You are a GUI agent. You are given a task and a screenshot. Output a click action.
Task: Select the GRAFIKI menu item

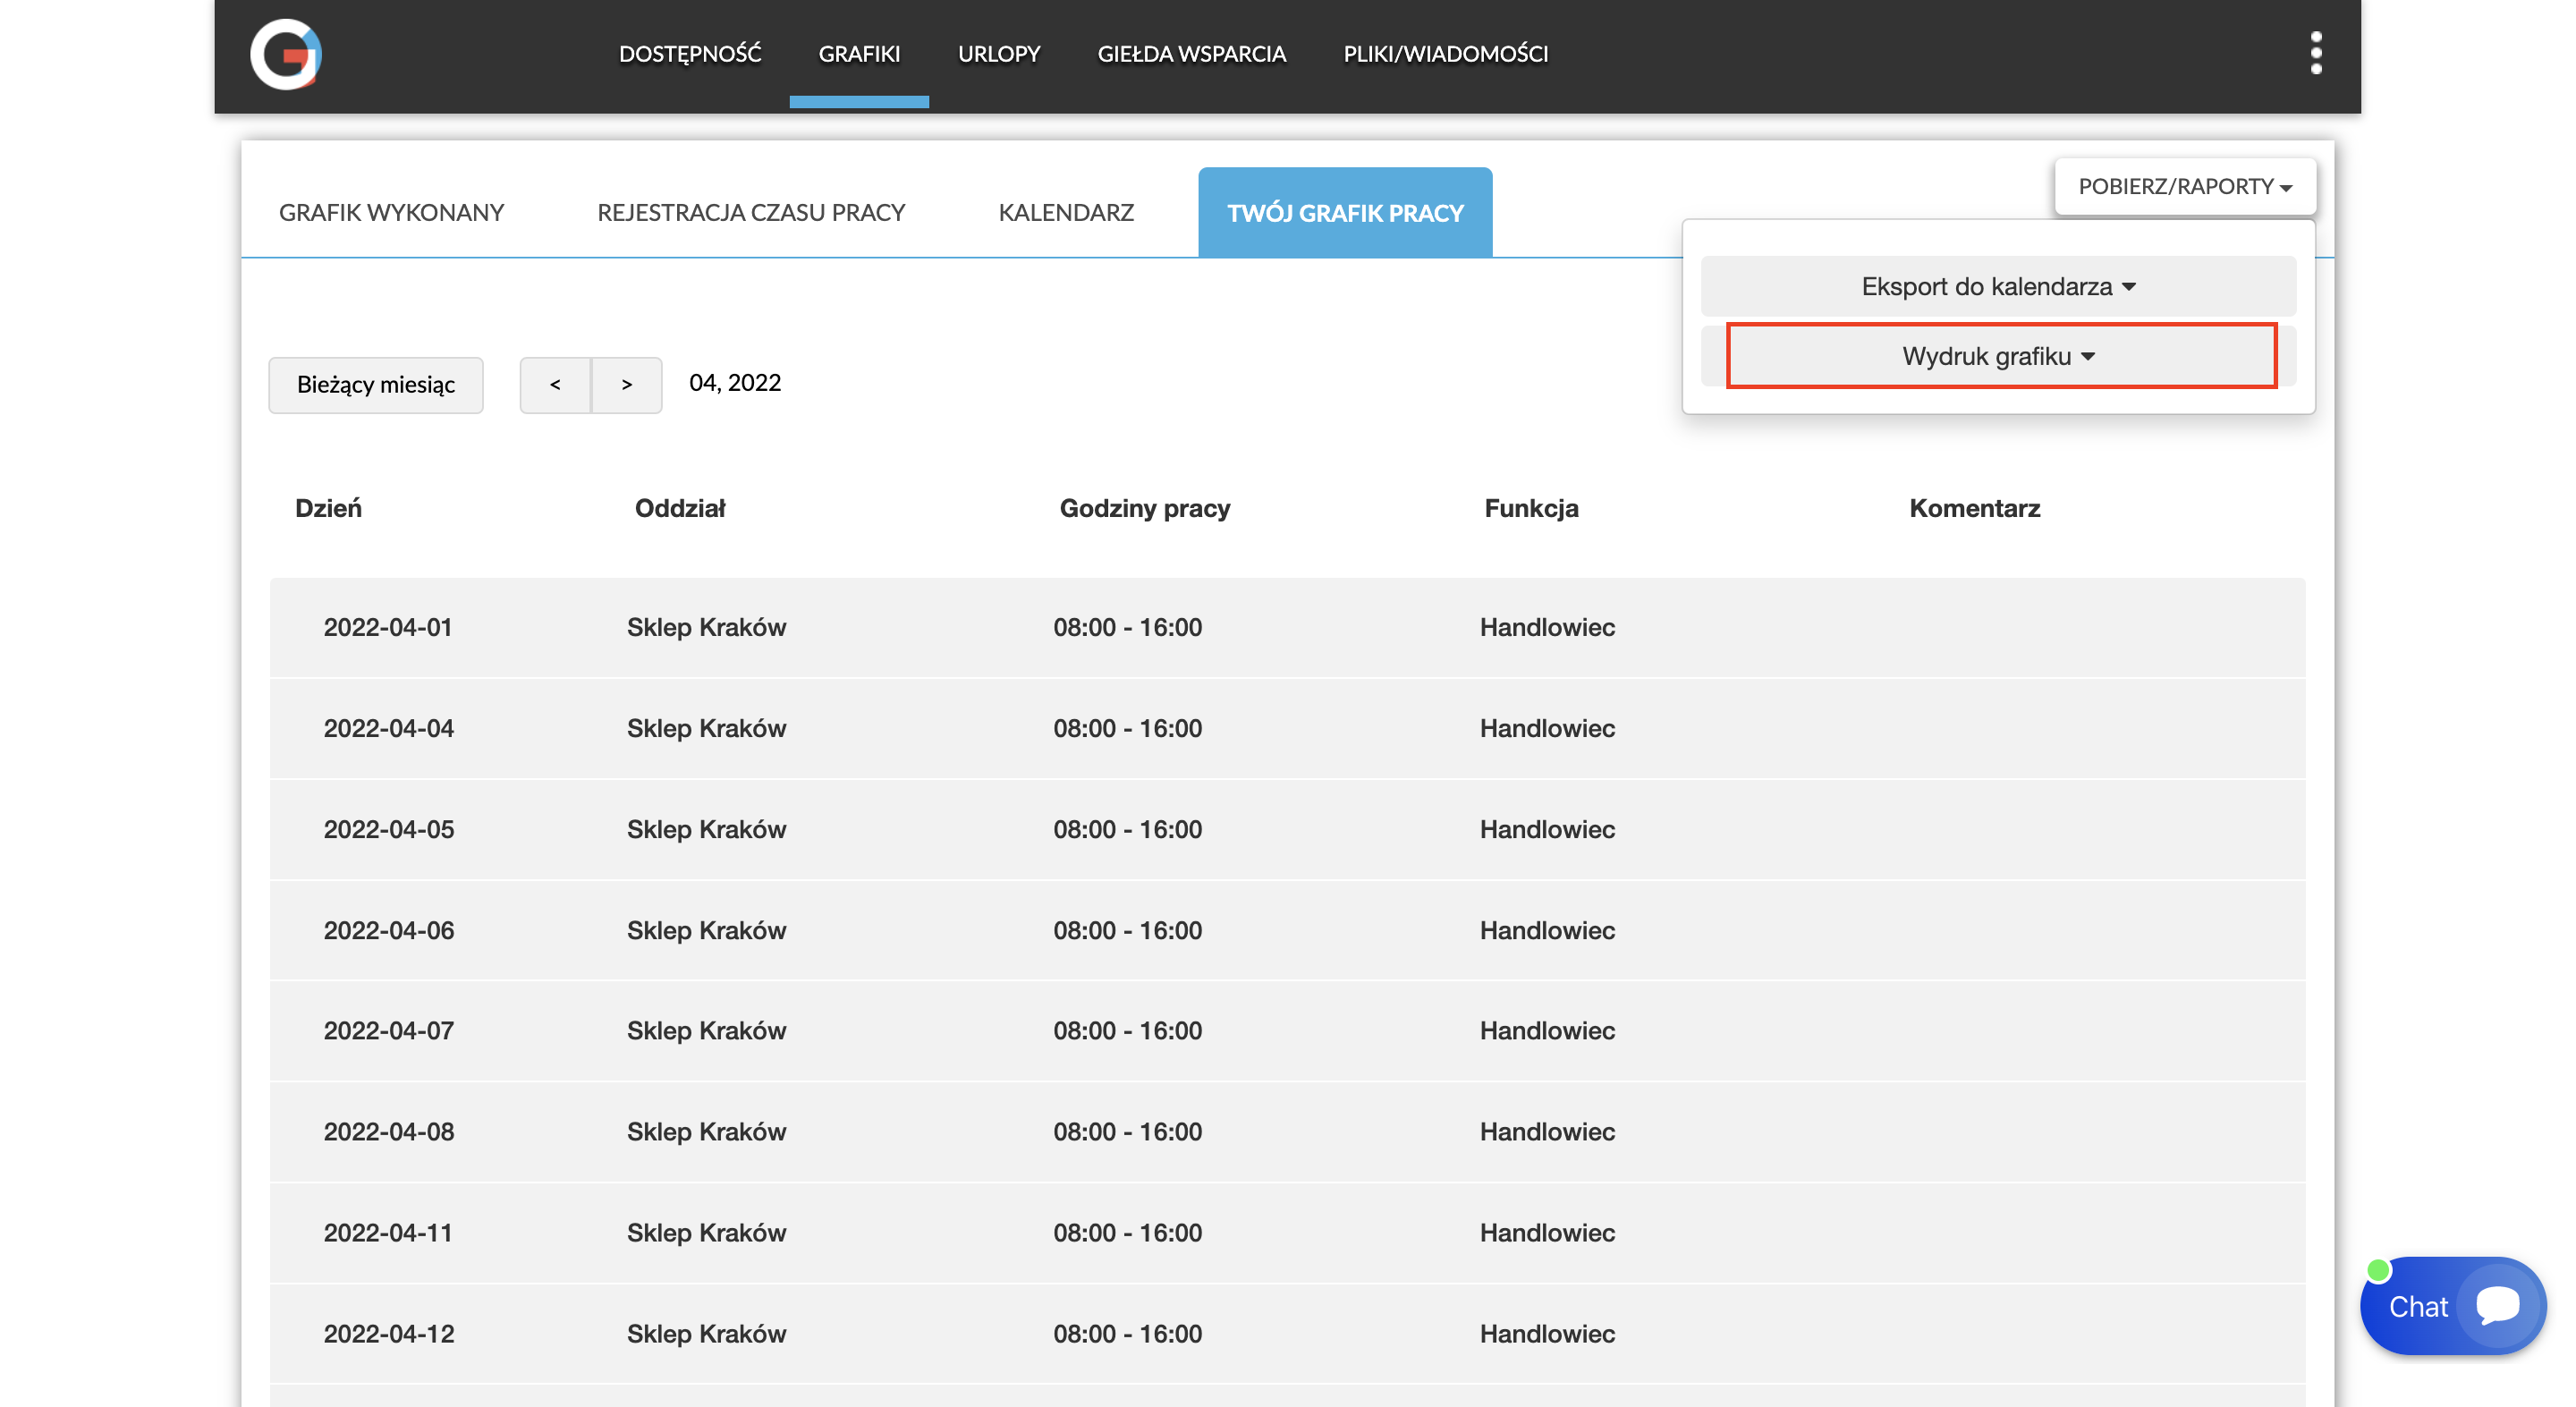coord(859,54)
